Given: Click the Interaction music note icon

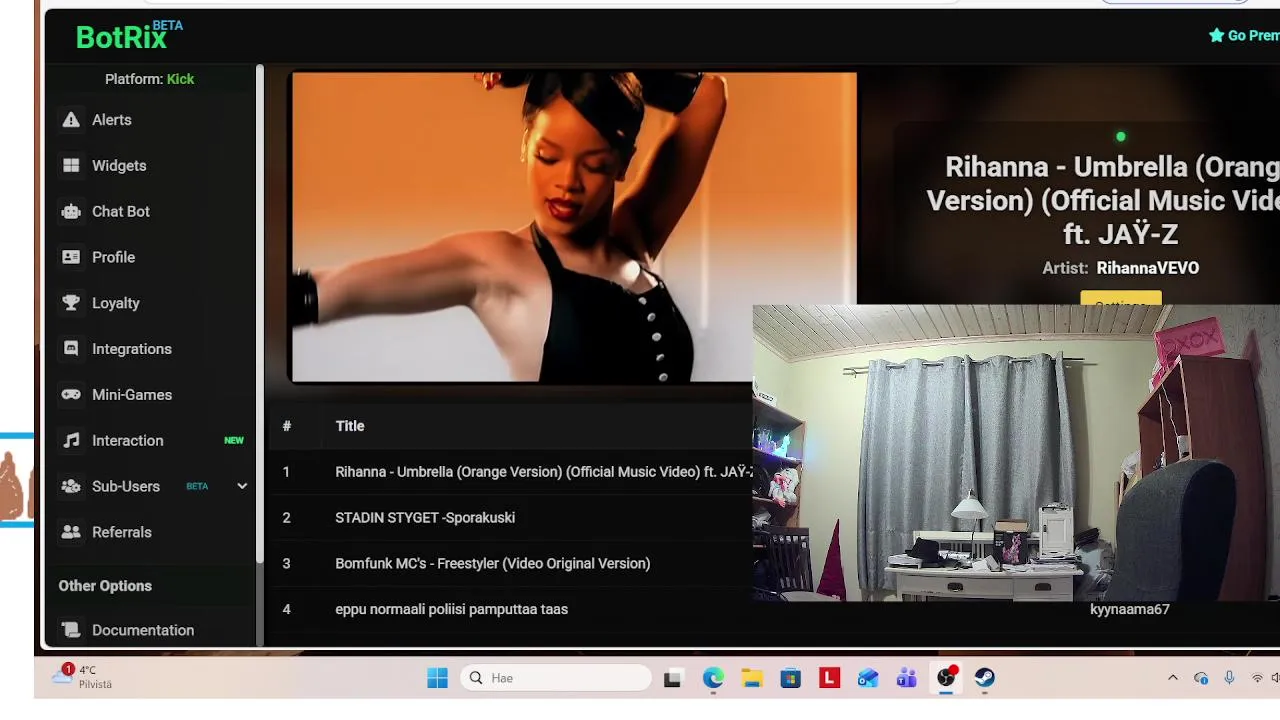Looking at the screenshot, I should click(x=71, y=441).
